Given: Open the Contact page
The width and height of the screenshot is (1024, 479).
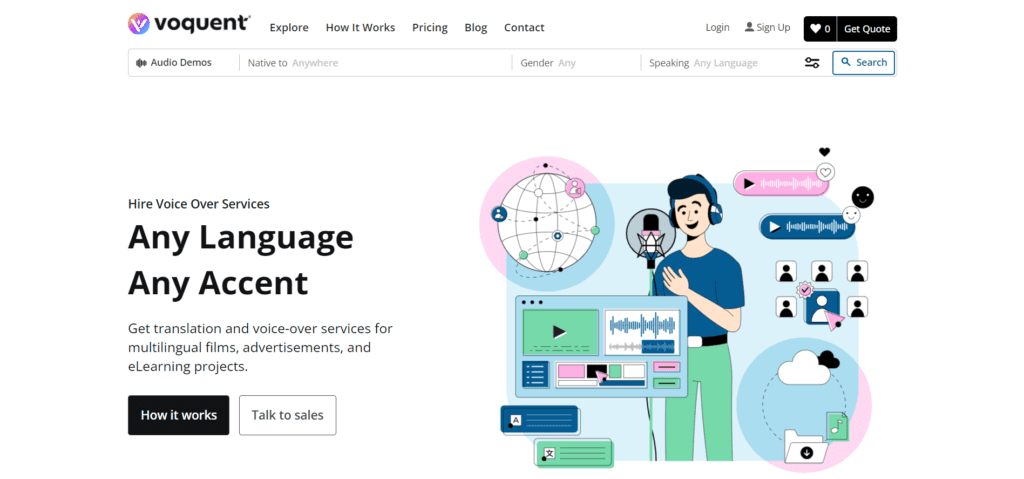Looking at the screenshot, I should tap(524, 27).
